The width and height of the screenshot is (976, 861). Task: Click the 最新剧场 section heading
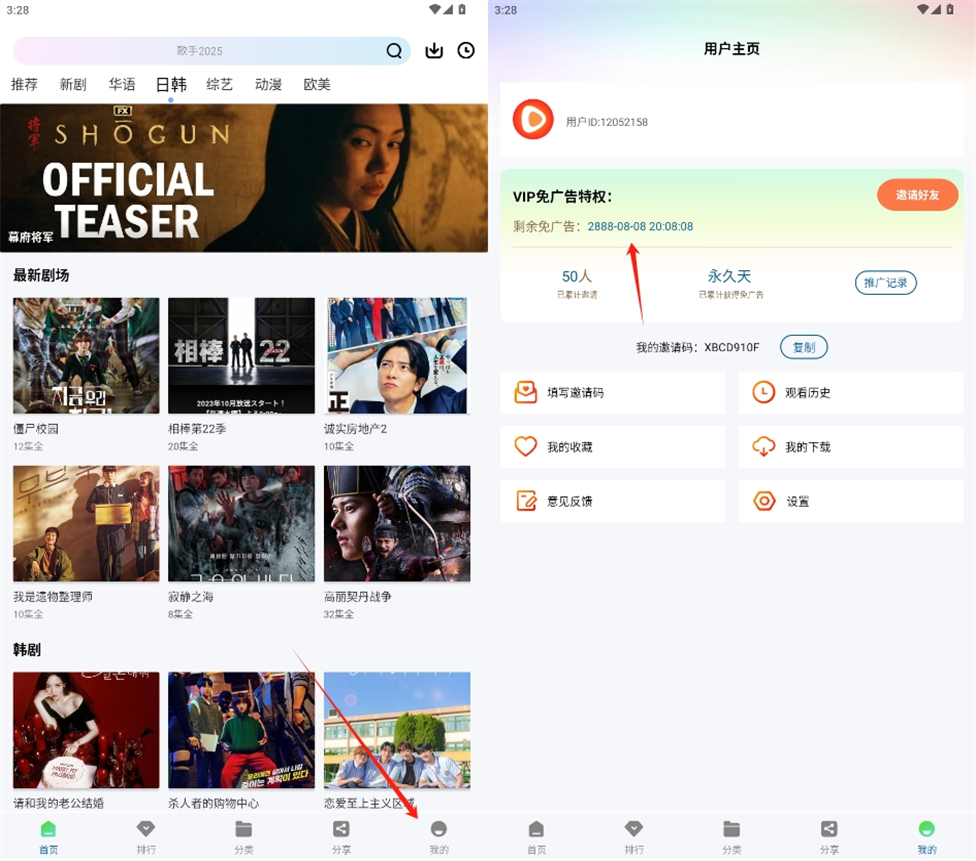[41, 275]
